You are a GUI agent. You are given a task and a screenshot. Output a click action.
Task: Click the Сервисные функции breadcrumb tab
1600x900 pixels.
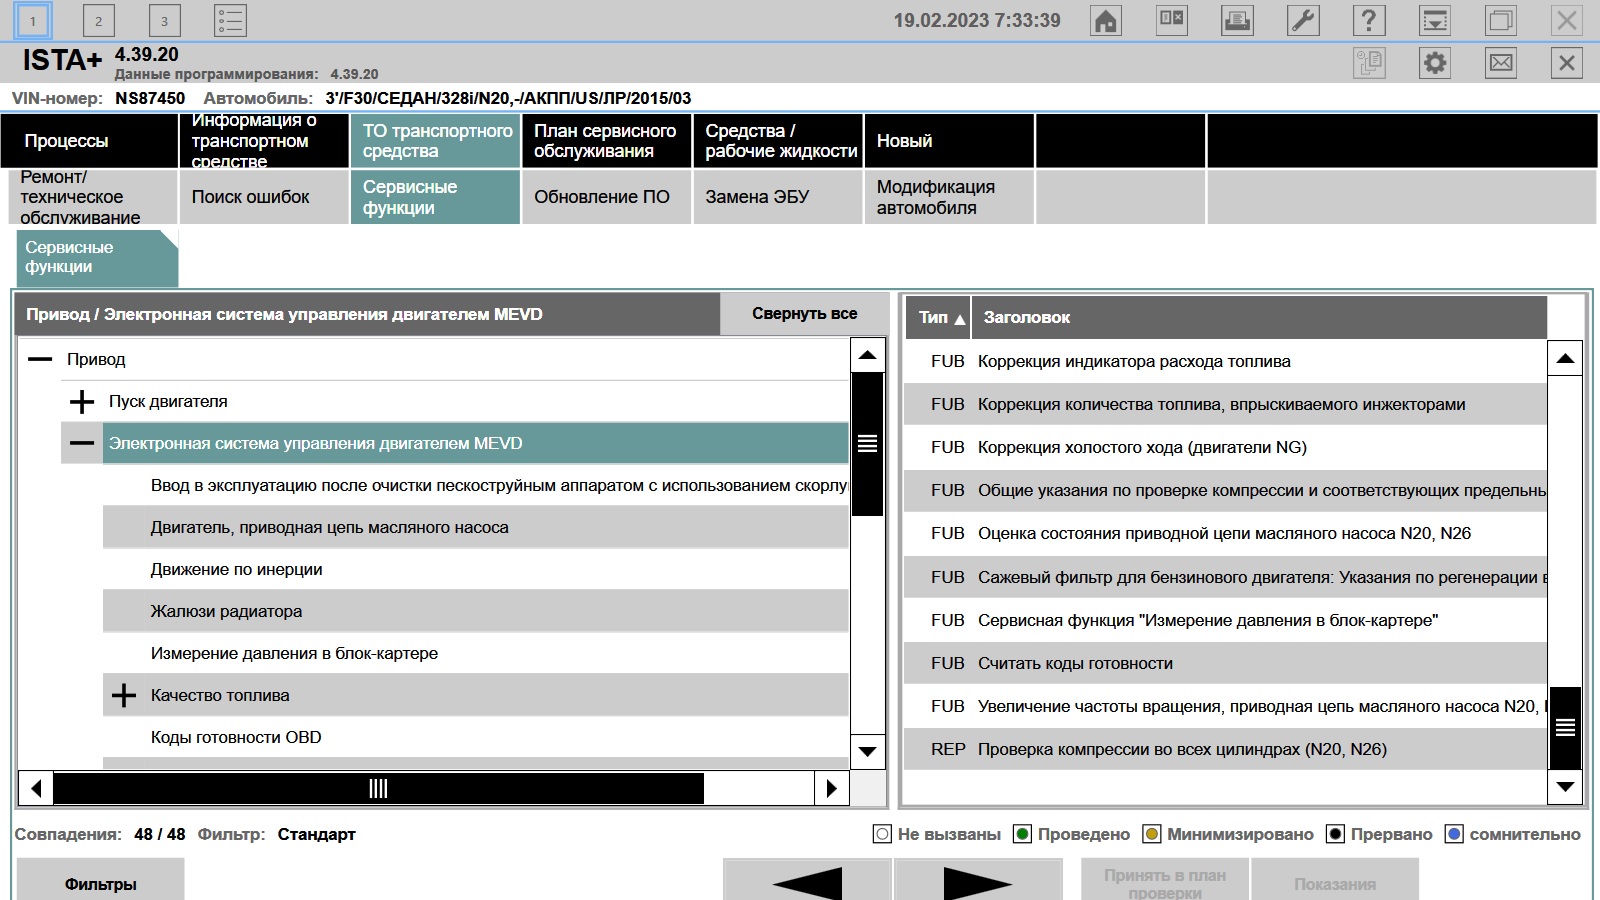point(97,257)
